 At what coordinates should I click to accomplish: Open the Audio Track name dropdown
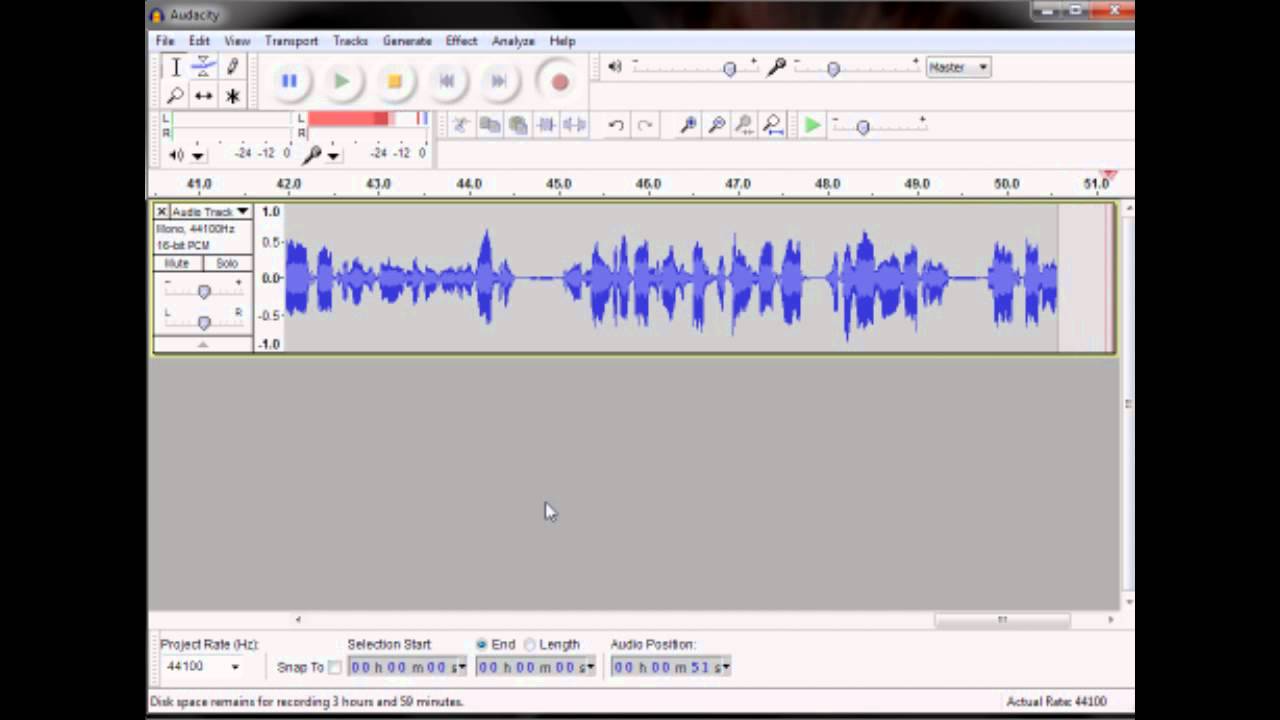pos(210,212)
